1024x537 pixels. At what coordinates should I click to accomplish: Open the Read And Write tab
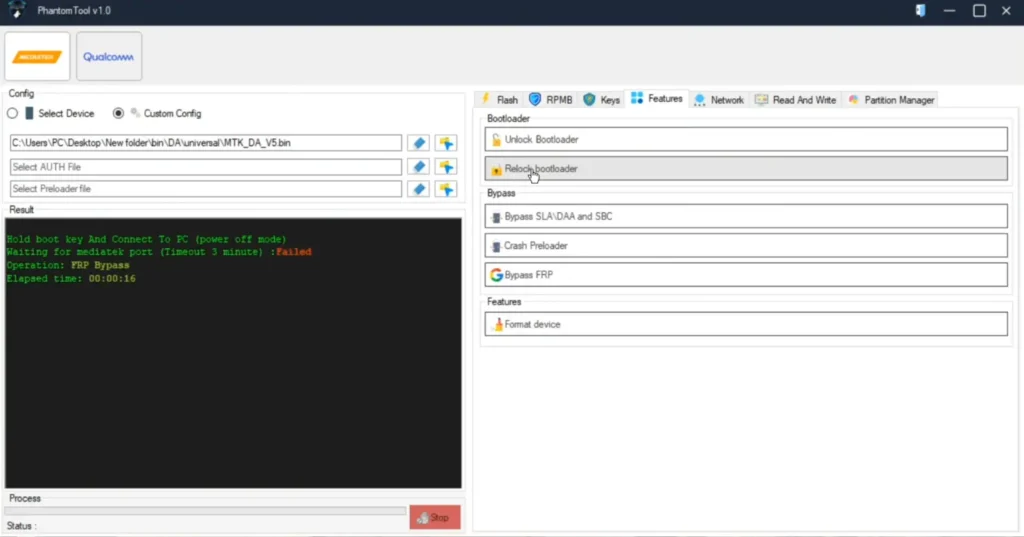tap(795, 100)
